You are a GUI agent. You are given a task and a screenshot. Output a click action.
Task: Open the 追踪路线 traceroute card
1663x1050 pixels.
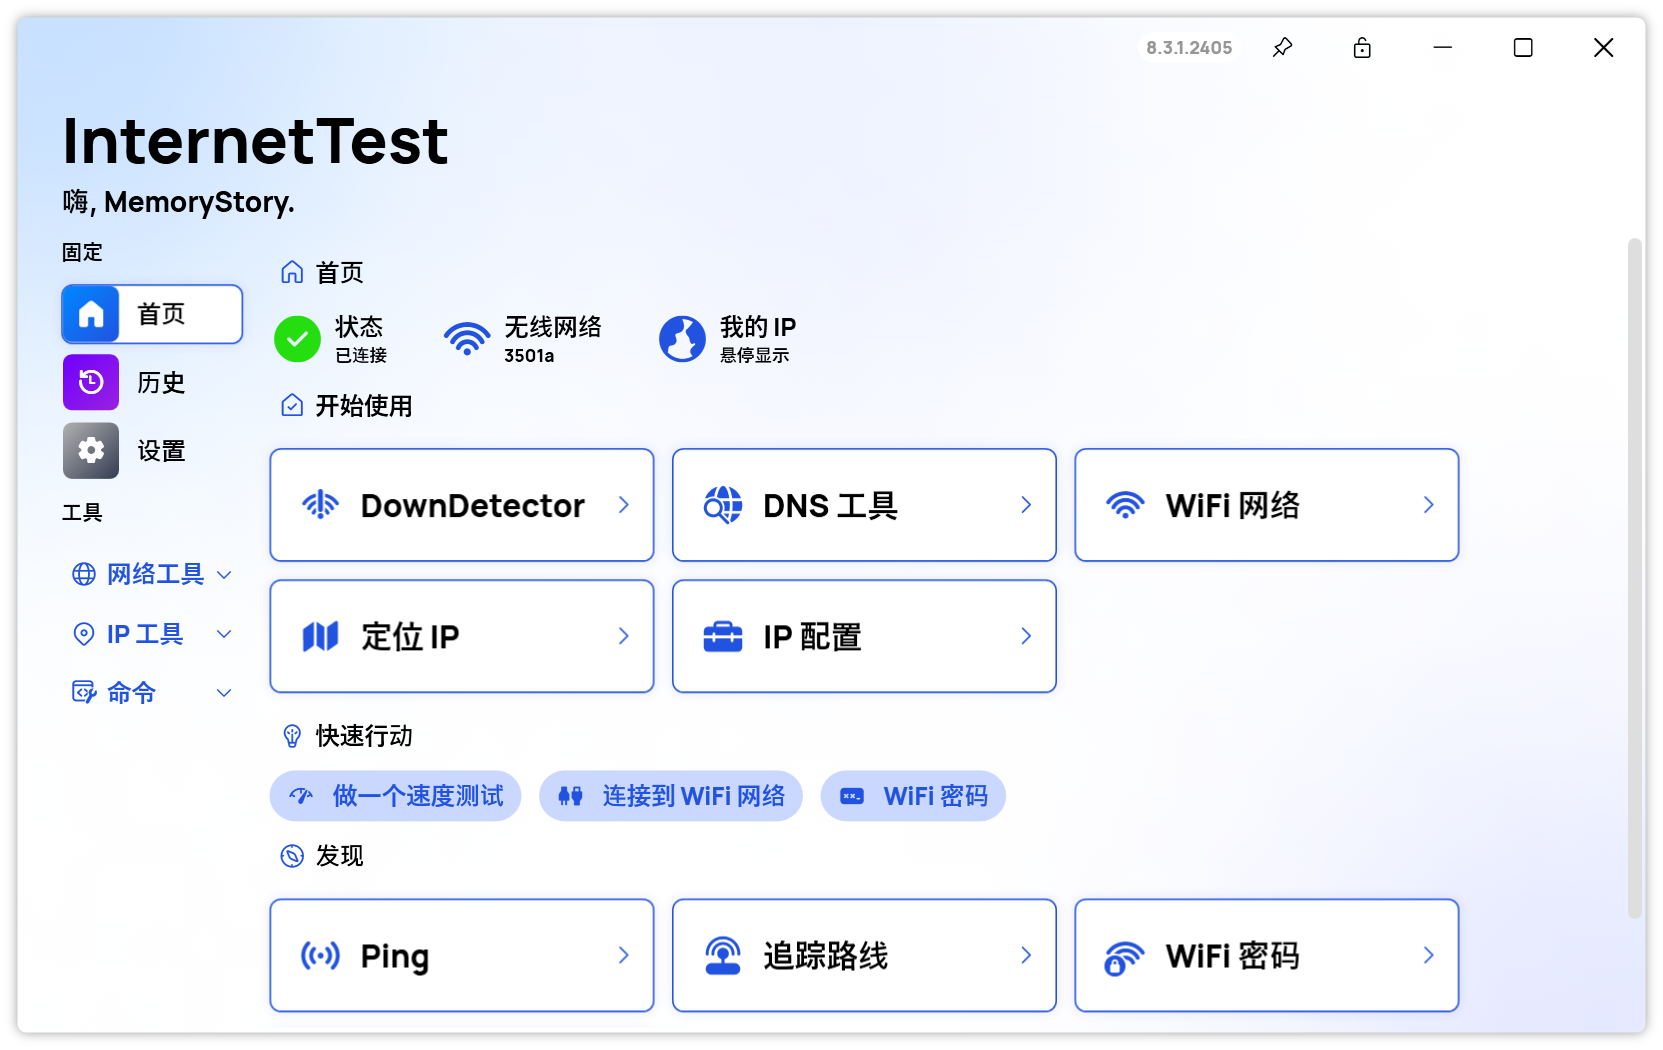click(864, 955)
